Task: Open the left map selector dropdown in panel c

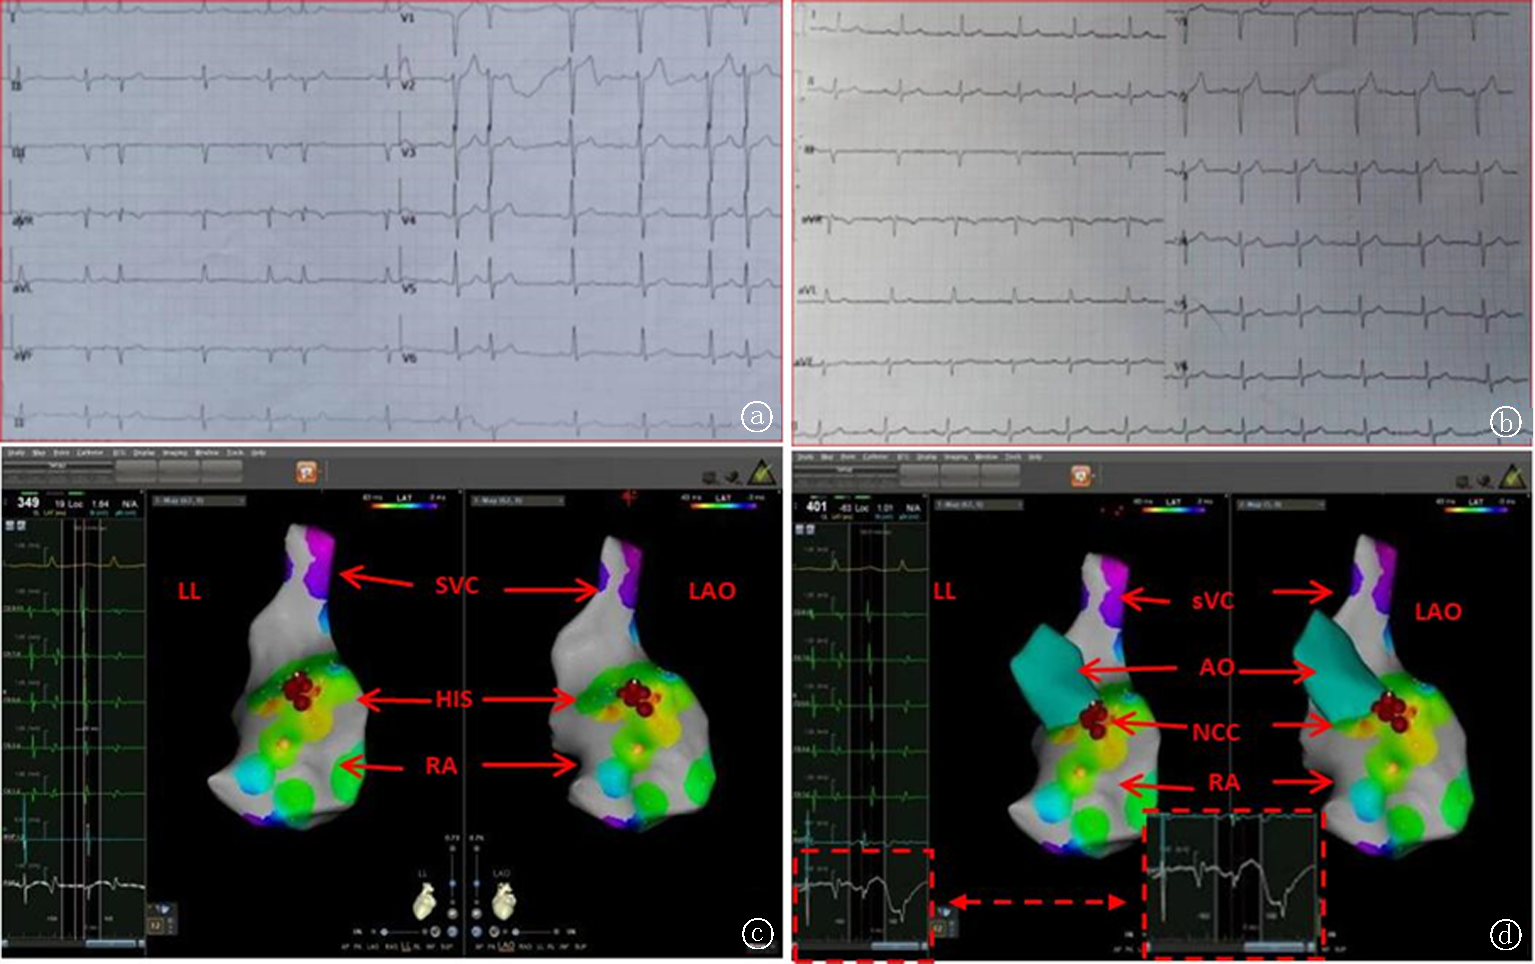Action: coord(198,500)
